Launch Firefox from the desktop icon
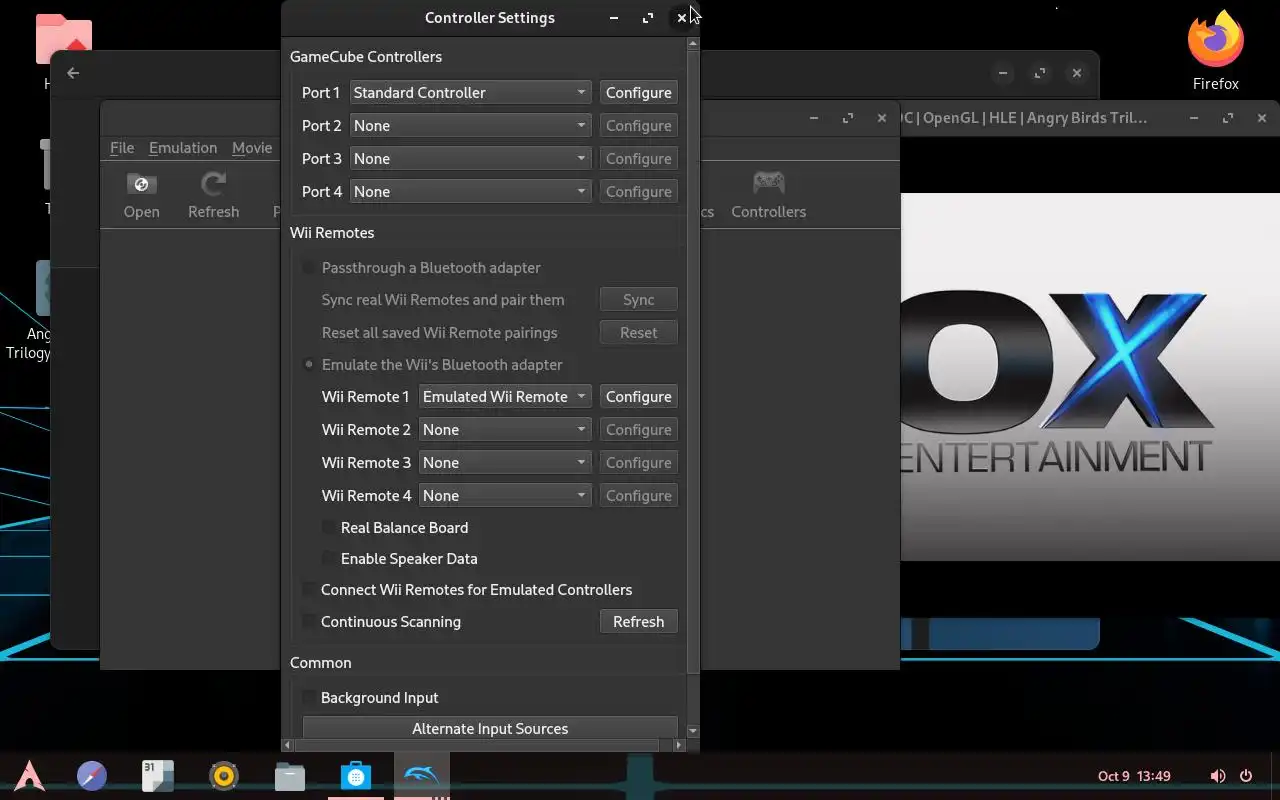The image size is (1280, 800). [1215, 51]
